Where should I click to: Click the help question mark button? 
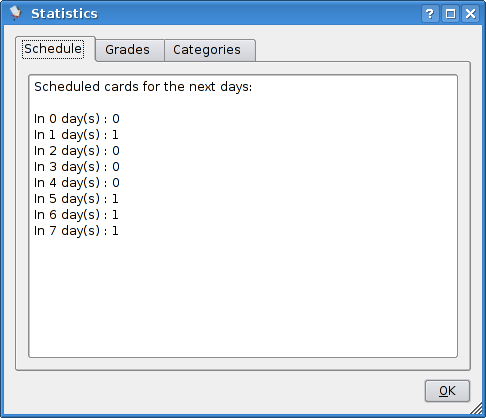point(430,14)
